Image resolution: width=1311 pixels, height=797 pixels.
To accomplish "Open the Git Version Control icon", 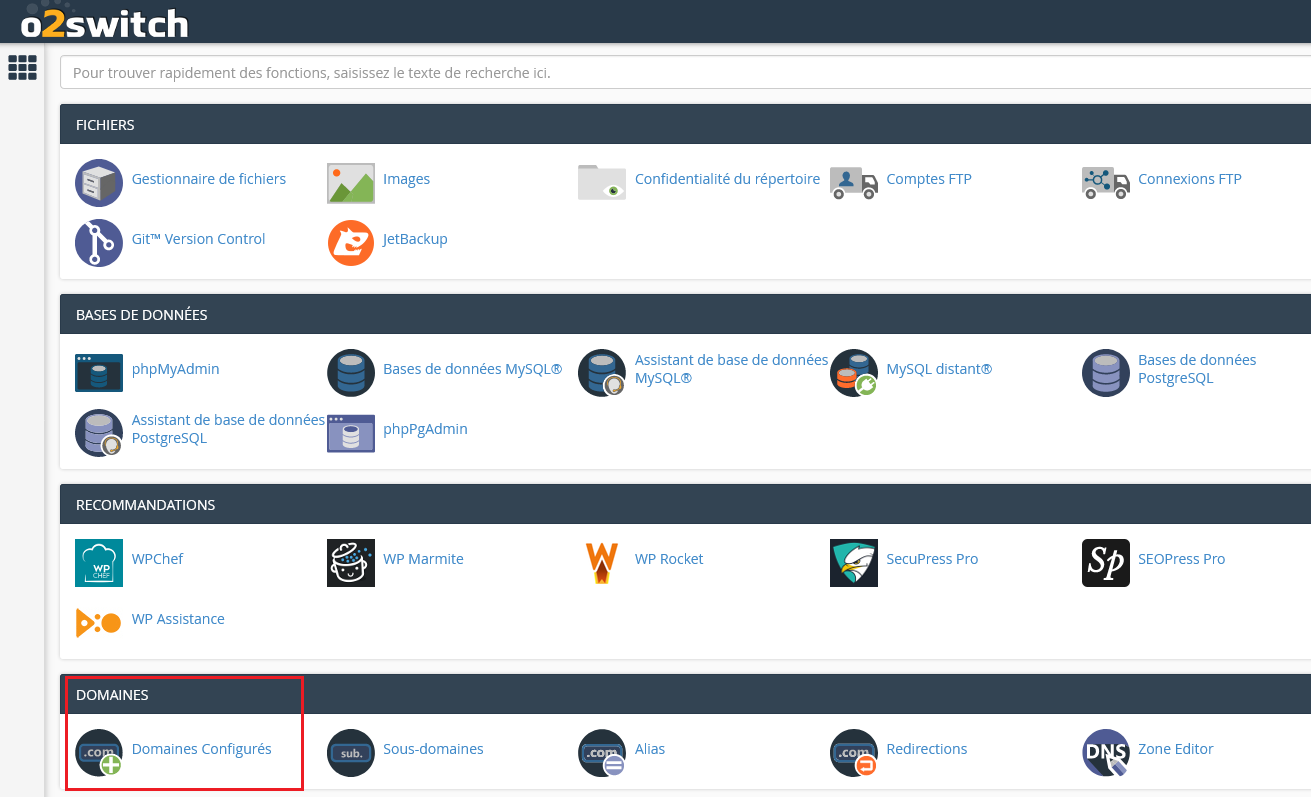I will point(99,243).
